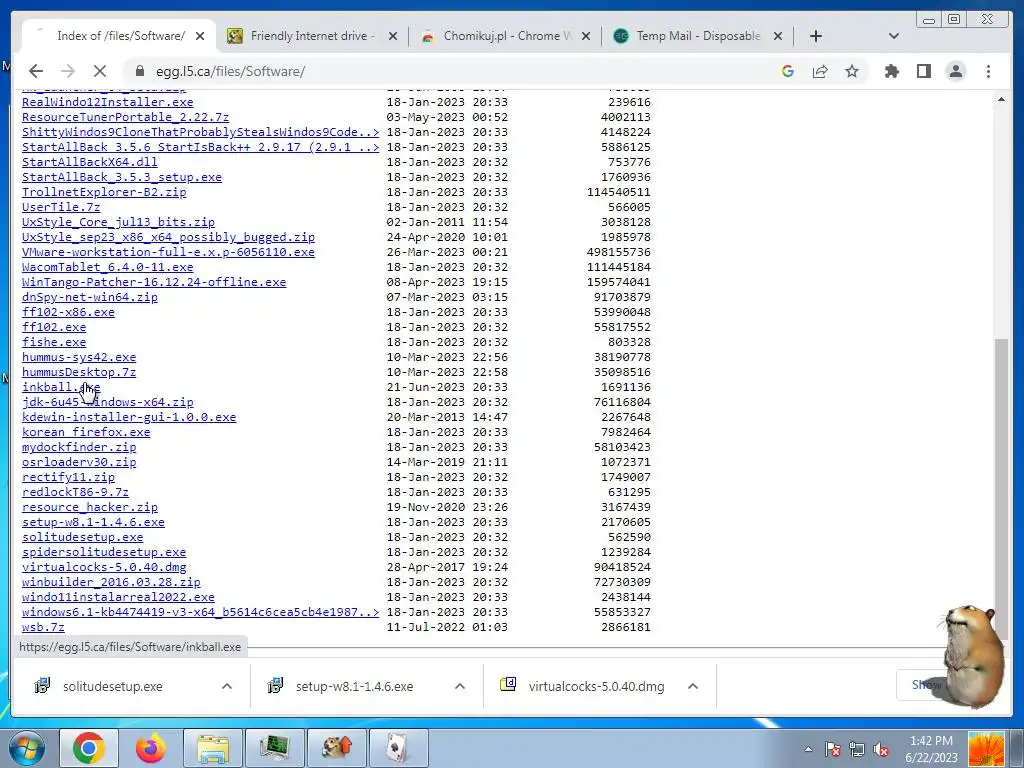Open spidersolitudesetup.exe link

tap(104, 552)
